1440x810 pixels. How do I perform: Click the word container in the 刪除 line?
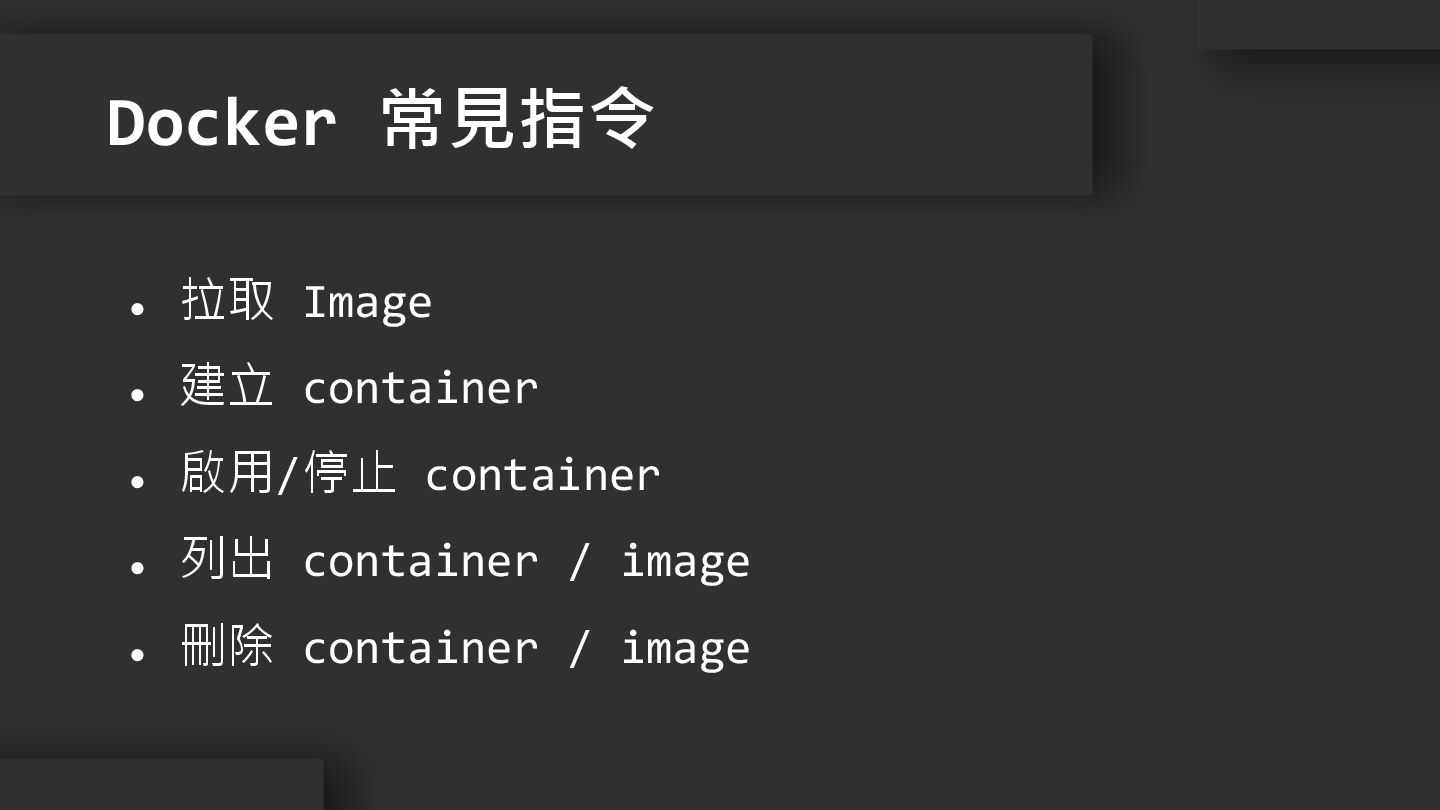(420, 648)
